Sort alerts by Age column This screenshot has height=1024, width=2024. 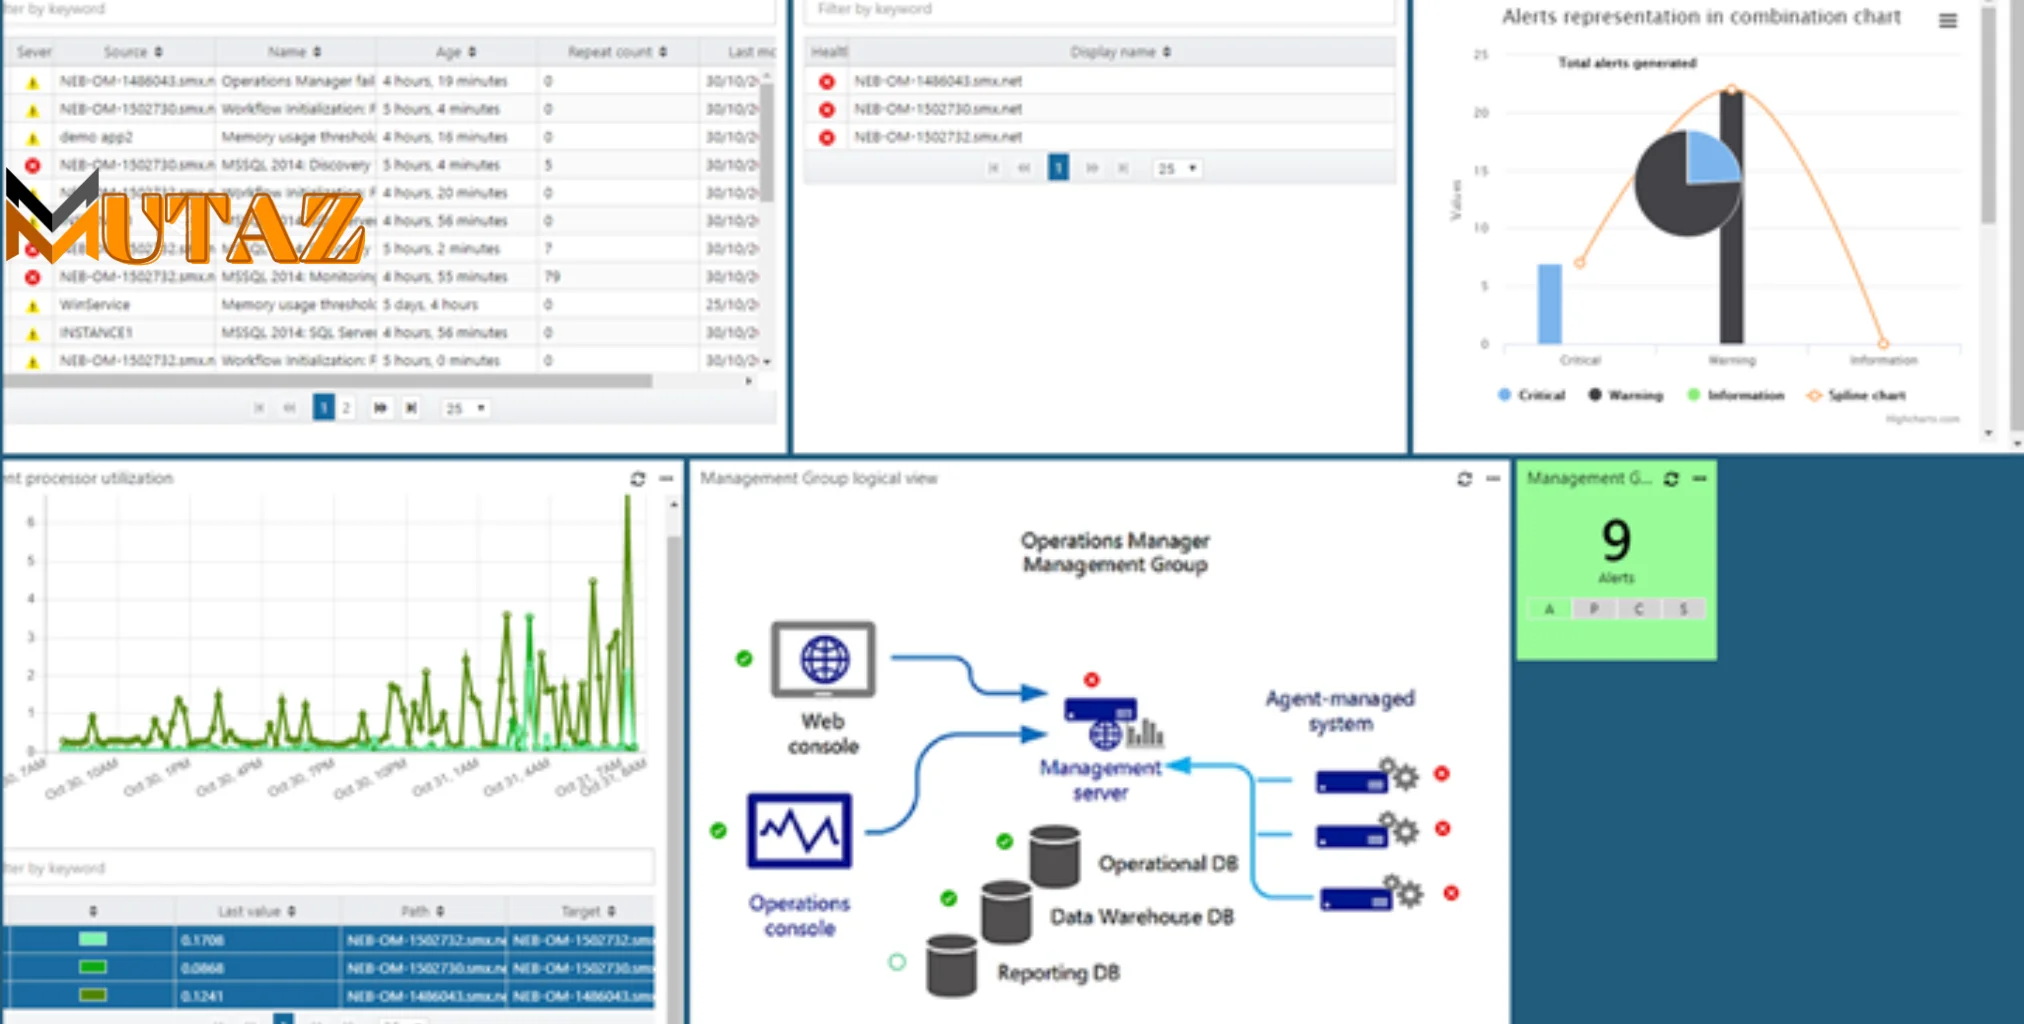[x=456, y=52]
